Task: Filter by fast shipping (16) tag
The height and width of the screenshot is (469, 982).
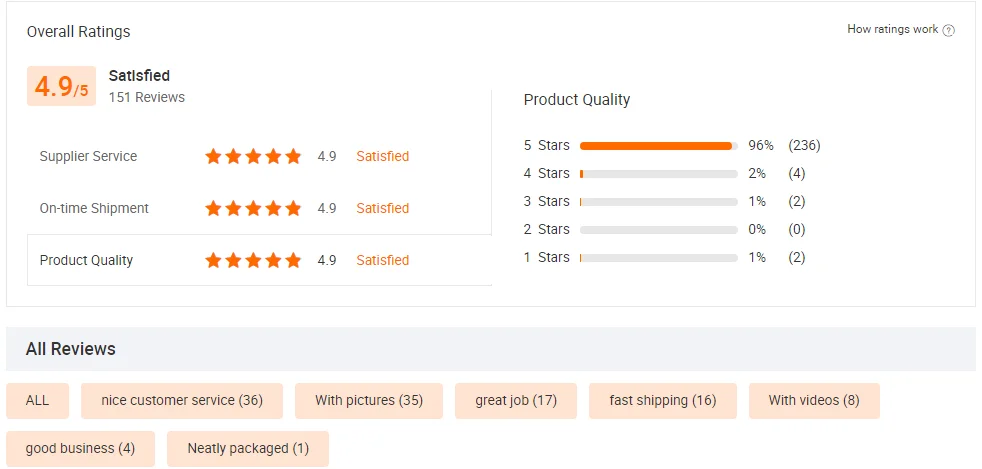Action: (x=663, y=401)
